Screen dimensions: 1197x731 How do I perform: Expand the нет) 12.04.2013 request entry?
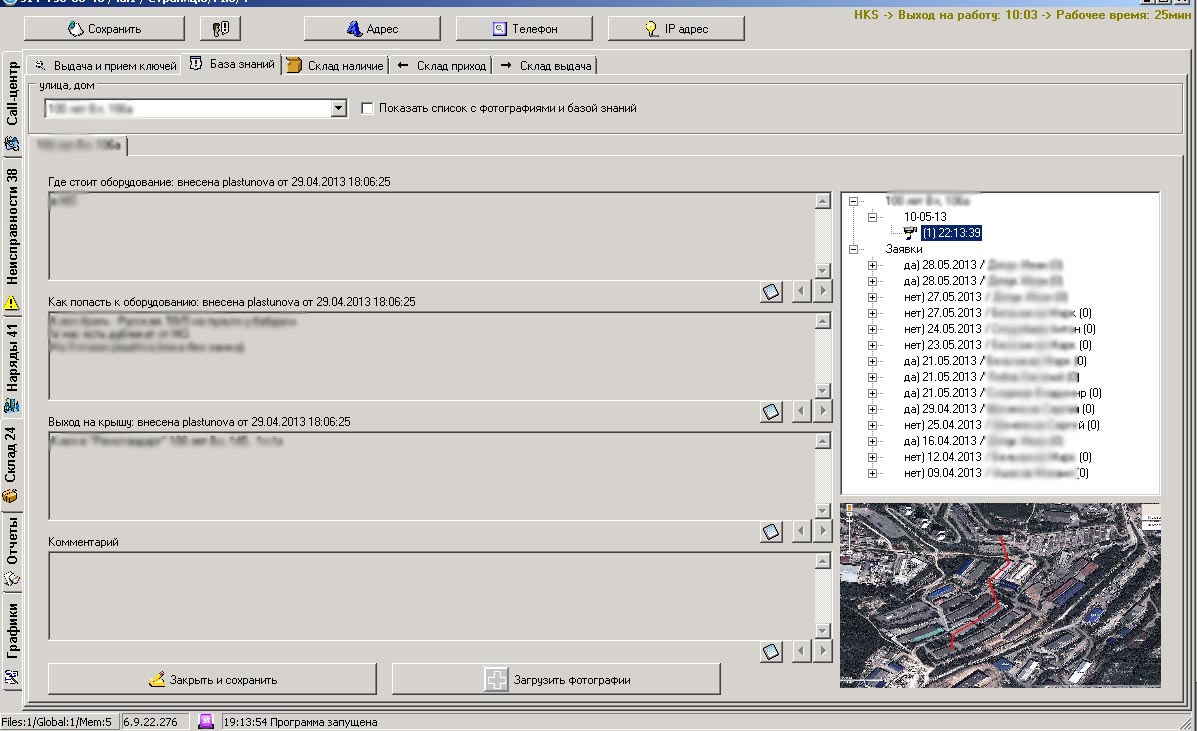coord(873,458)
